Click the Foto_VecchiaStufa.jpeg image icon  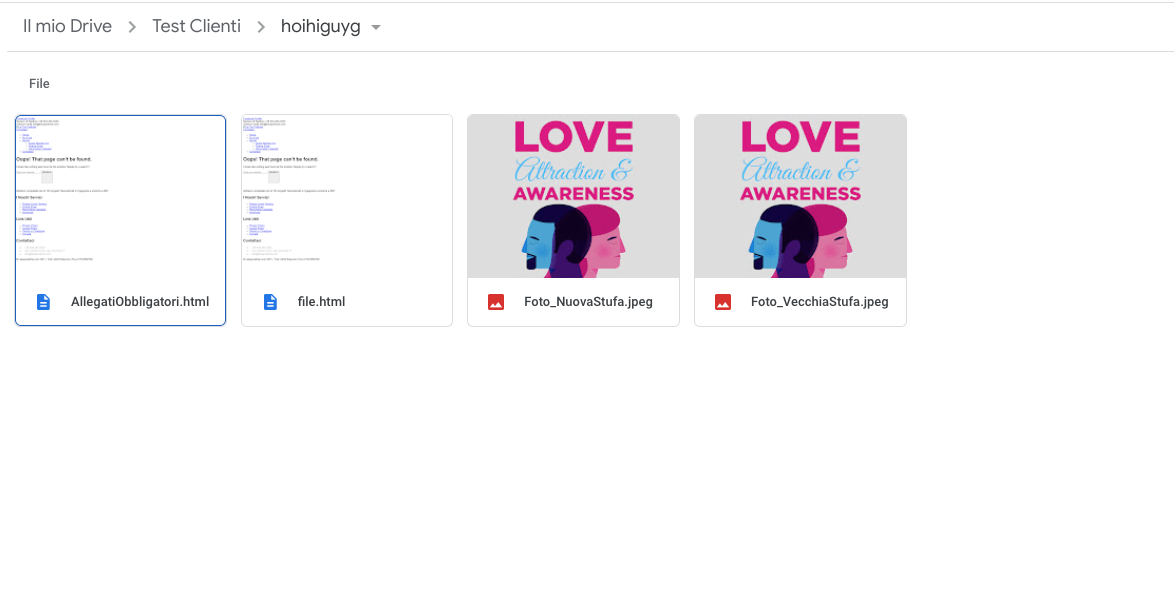723,302
